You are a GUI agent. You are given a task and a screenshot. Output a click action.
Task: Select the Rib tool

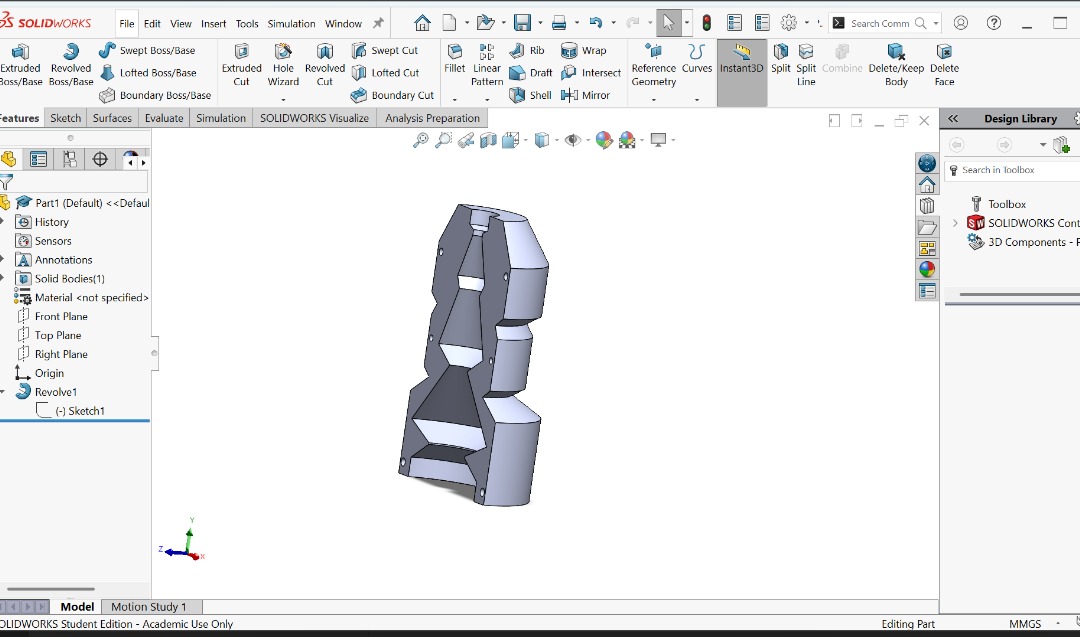click(x=527, y=50)
